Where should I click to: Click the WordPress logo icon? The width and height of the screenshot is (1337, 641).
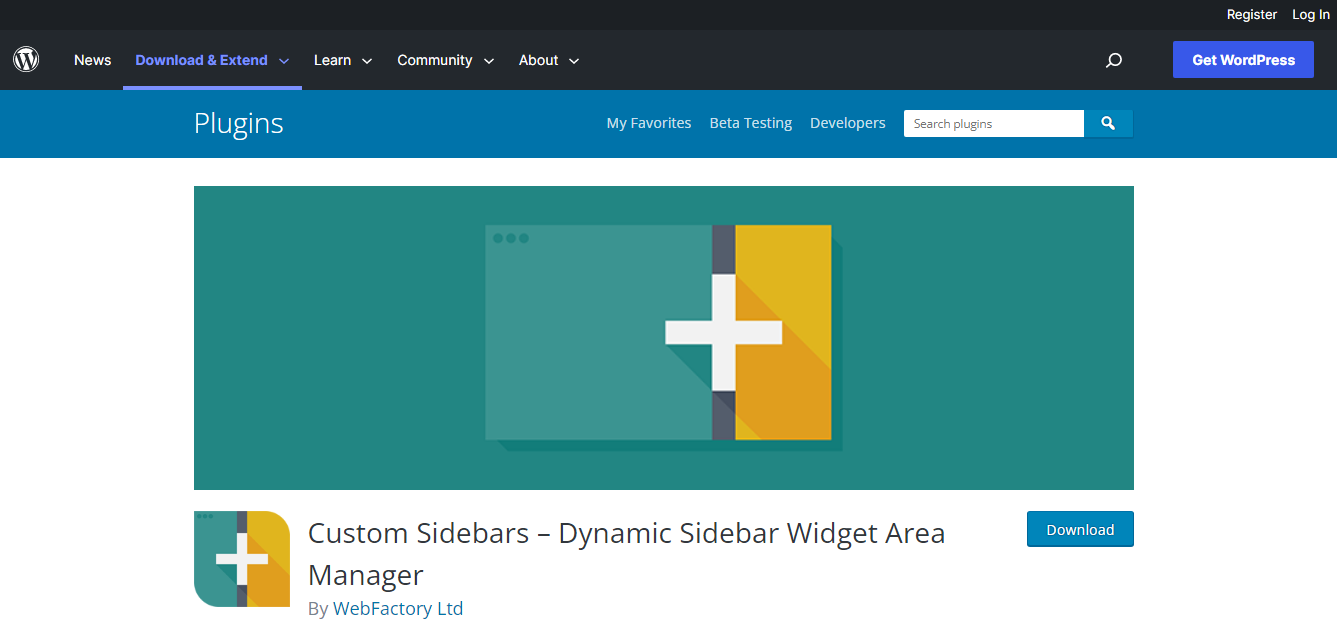click(25, 59)
